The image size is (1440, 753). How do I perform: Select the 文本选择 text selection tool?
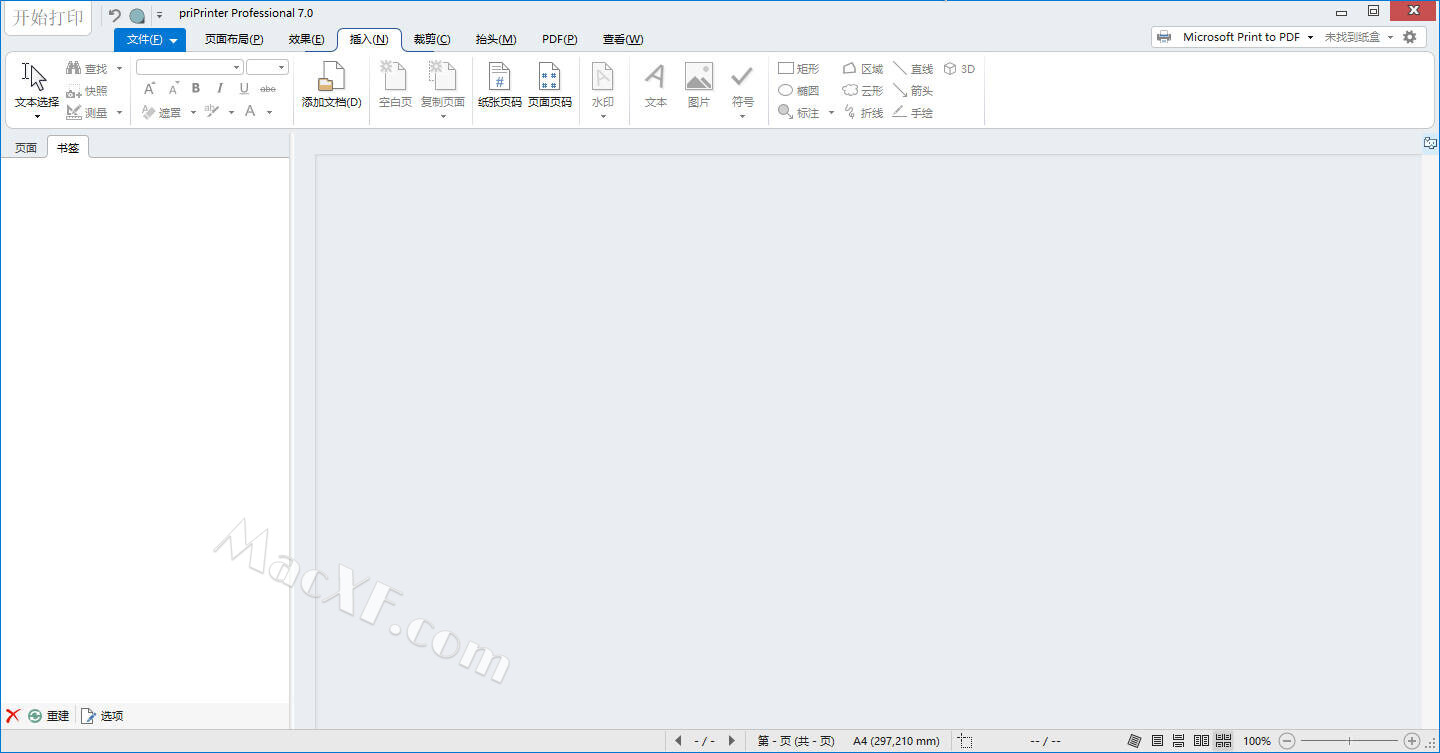(x=36, y=85)
